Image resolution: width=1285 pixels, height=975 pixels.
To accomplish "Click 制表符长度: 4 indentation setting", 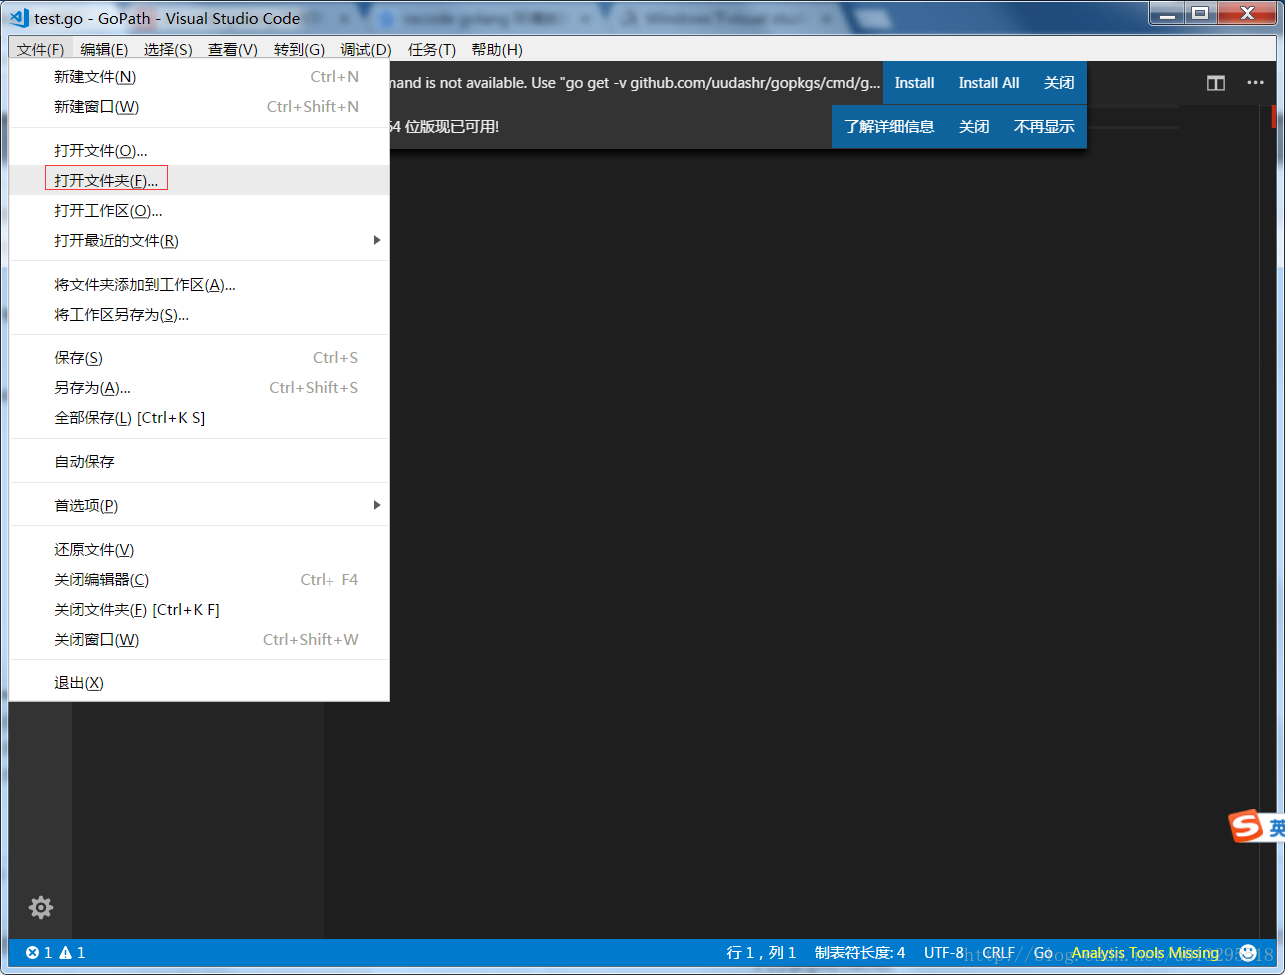I will click(860, 953).
